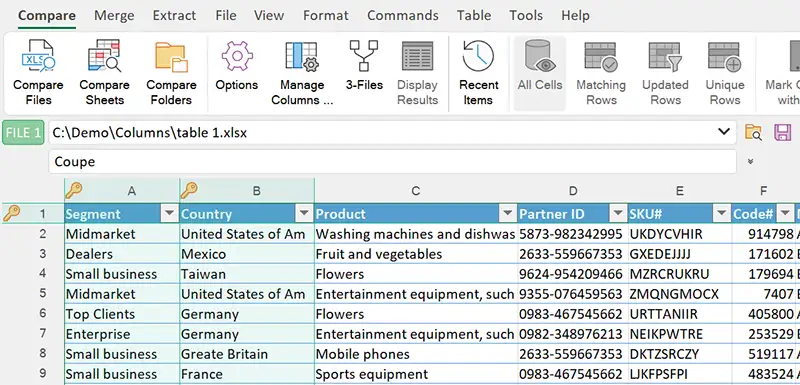Select column C header
The height and width of the screenshot is (385, 800).
point(416,191)
